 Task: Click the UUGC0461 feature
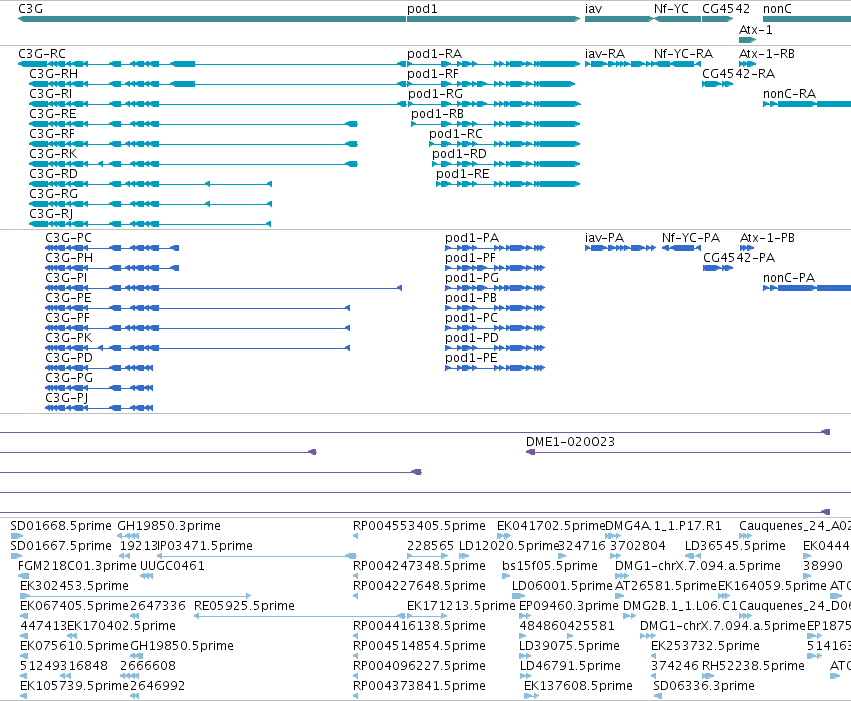point(147,576)
